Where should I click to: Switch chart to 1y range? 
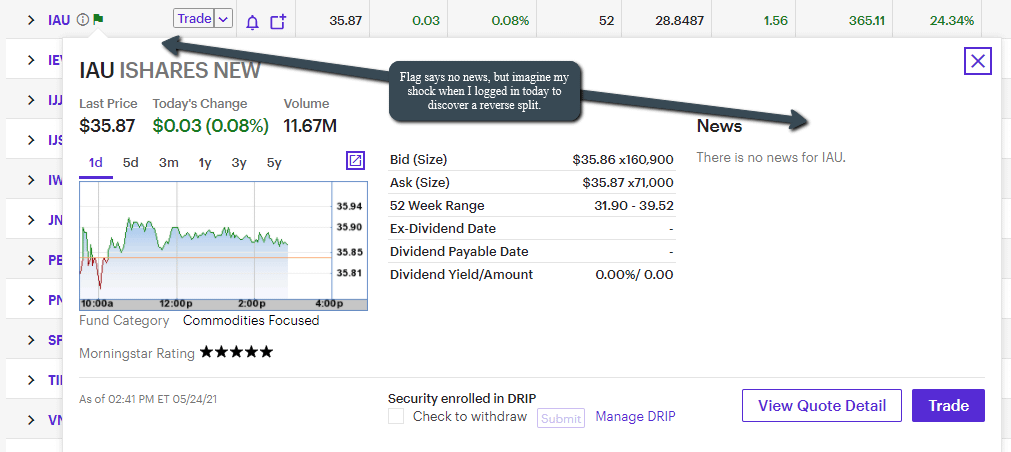[x=205, y=162]
